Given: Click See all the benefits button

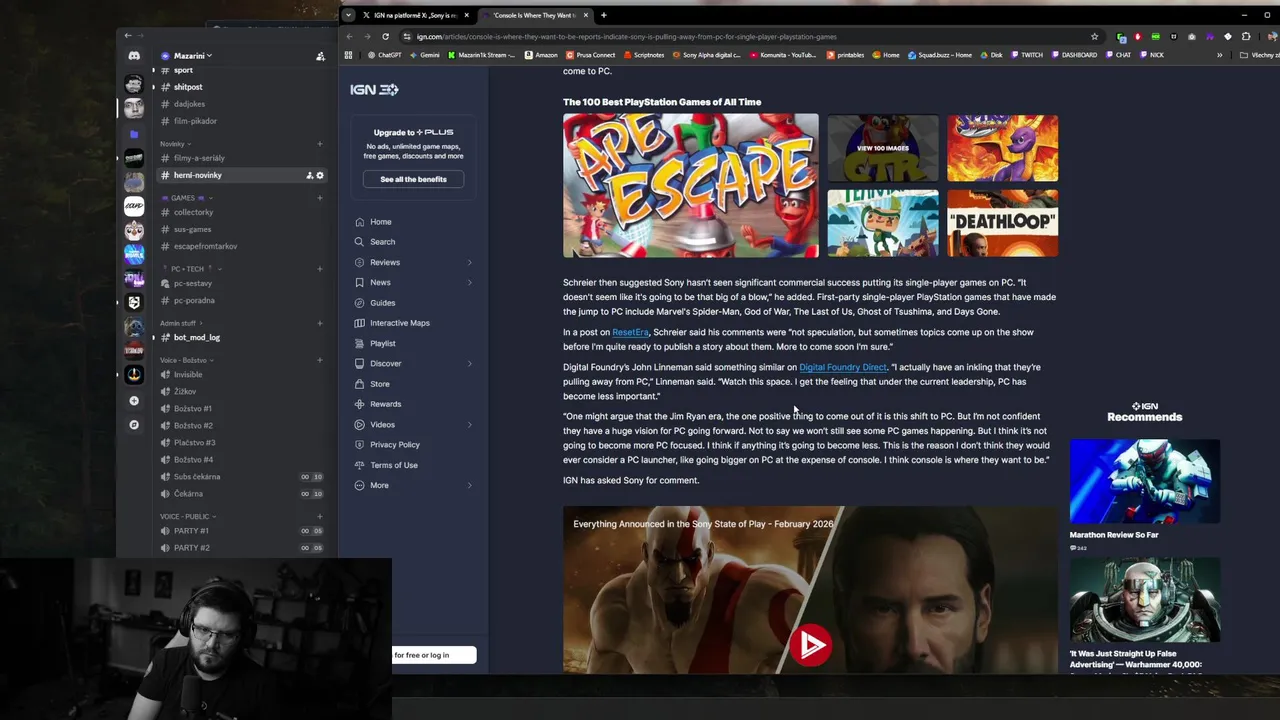Looking at the screenshot, I should click(x=413, y=179).
